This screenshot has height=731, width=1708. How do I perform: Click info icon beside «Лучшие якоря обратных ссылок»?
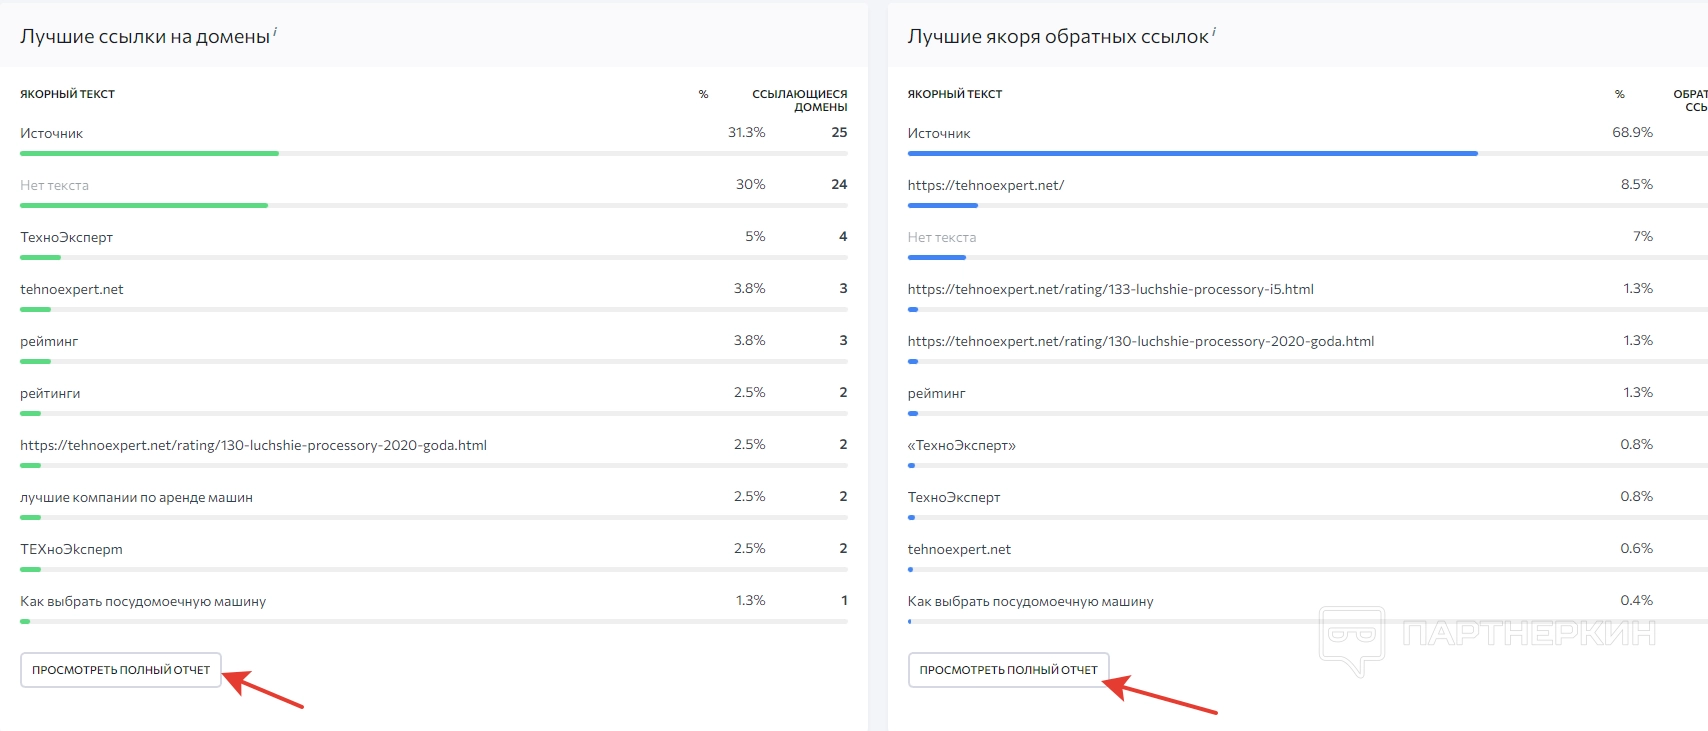tap(1214, 32)
